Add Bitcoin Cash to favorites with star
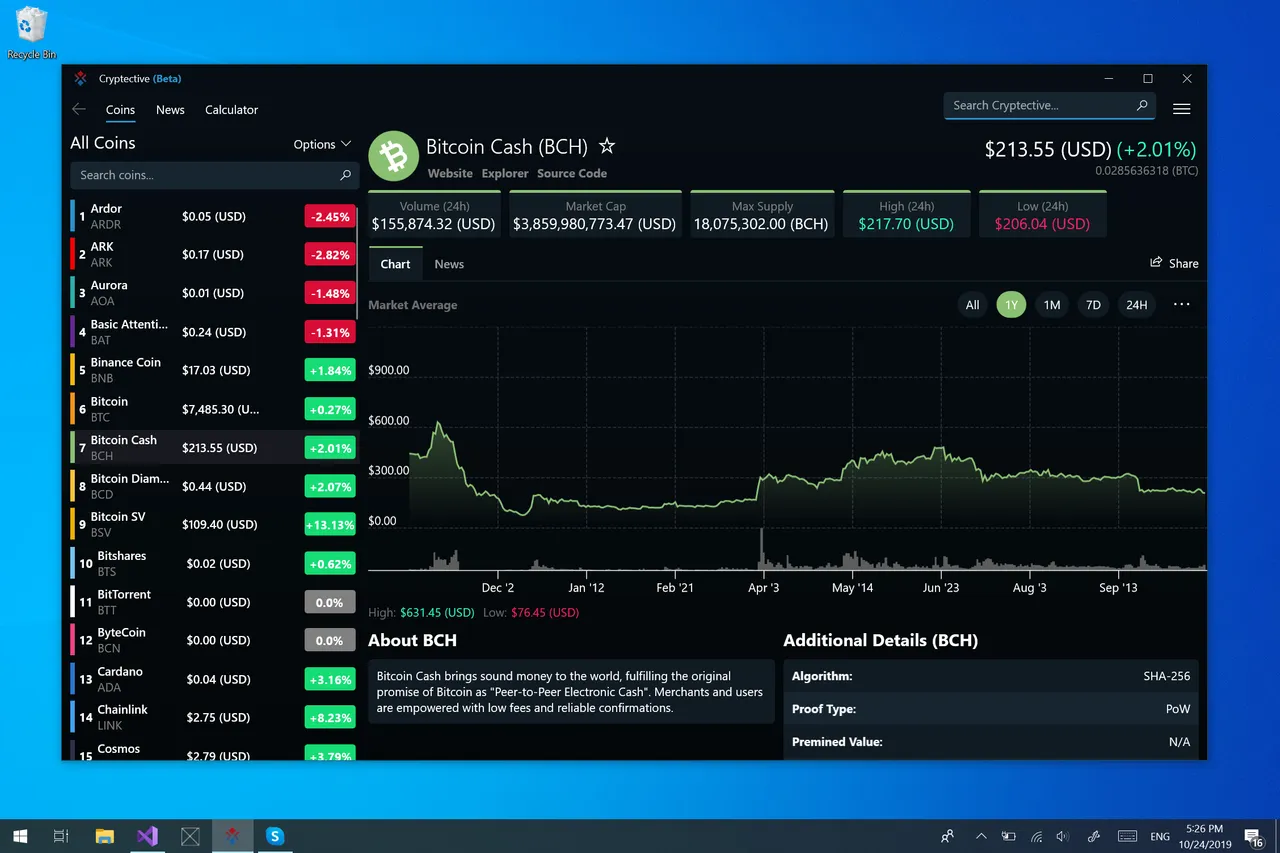This screenshot has width=1280, height=853. pos(606,146)
